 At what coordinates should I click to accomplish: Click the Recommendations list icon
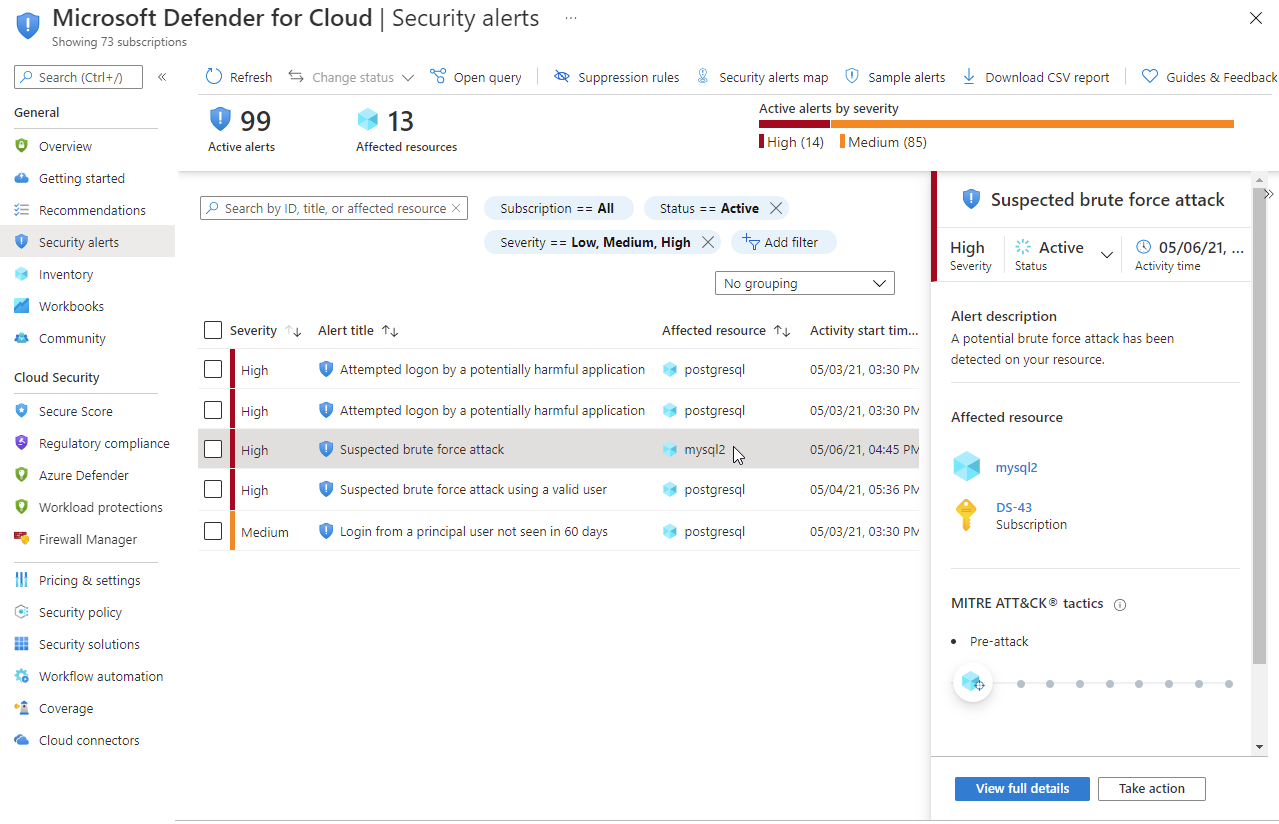(22, 210)
